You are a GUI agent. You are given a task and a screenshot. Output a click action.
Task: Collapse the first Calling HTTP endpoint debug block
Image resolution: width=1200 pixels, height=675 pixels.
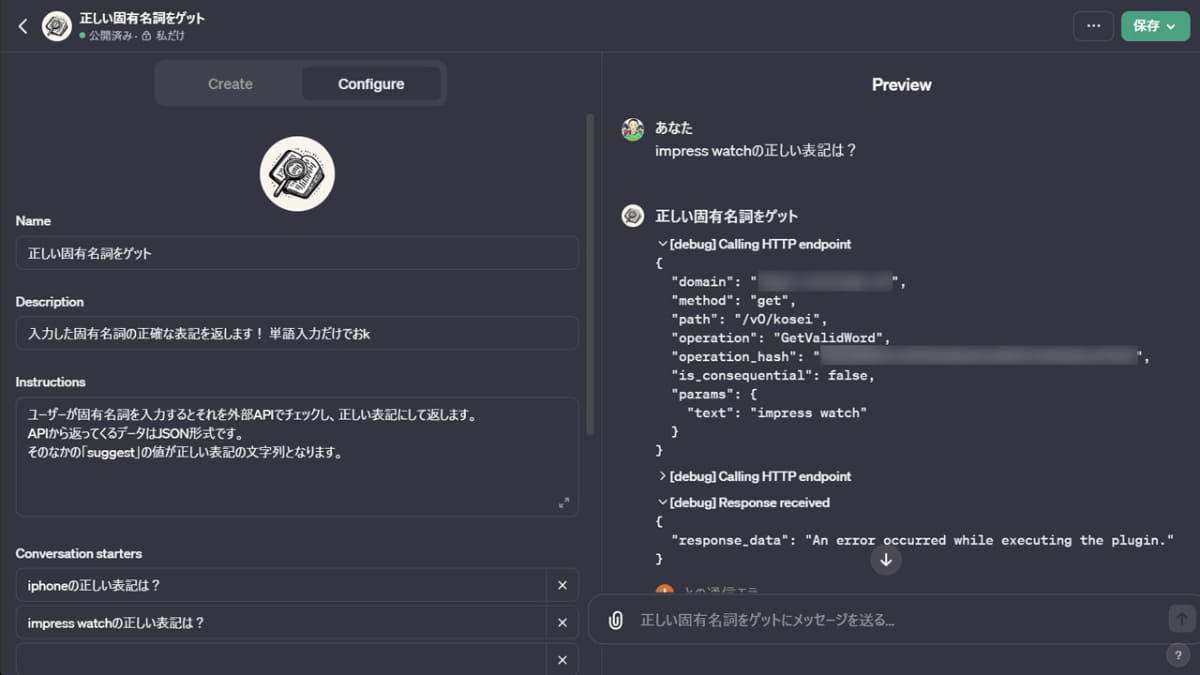(662, 243)
